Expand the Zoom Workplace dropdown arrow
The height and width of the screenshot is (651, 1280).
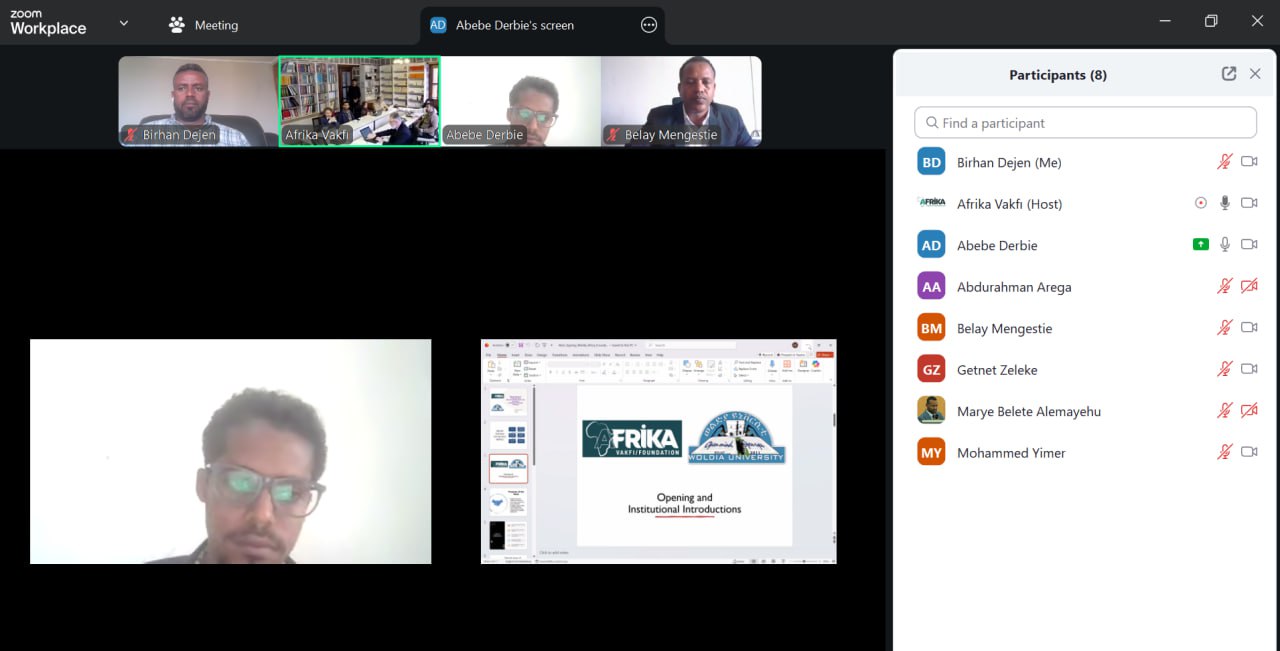point(124,23)
